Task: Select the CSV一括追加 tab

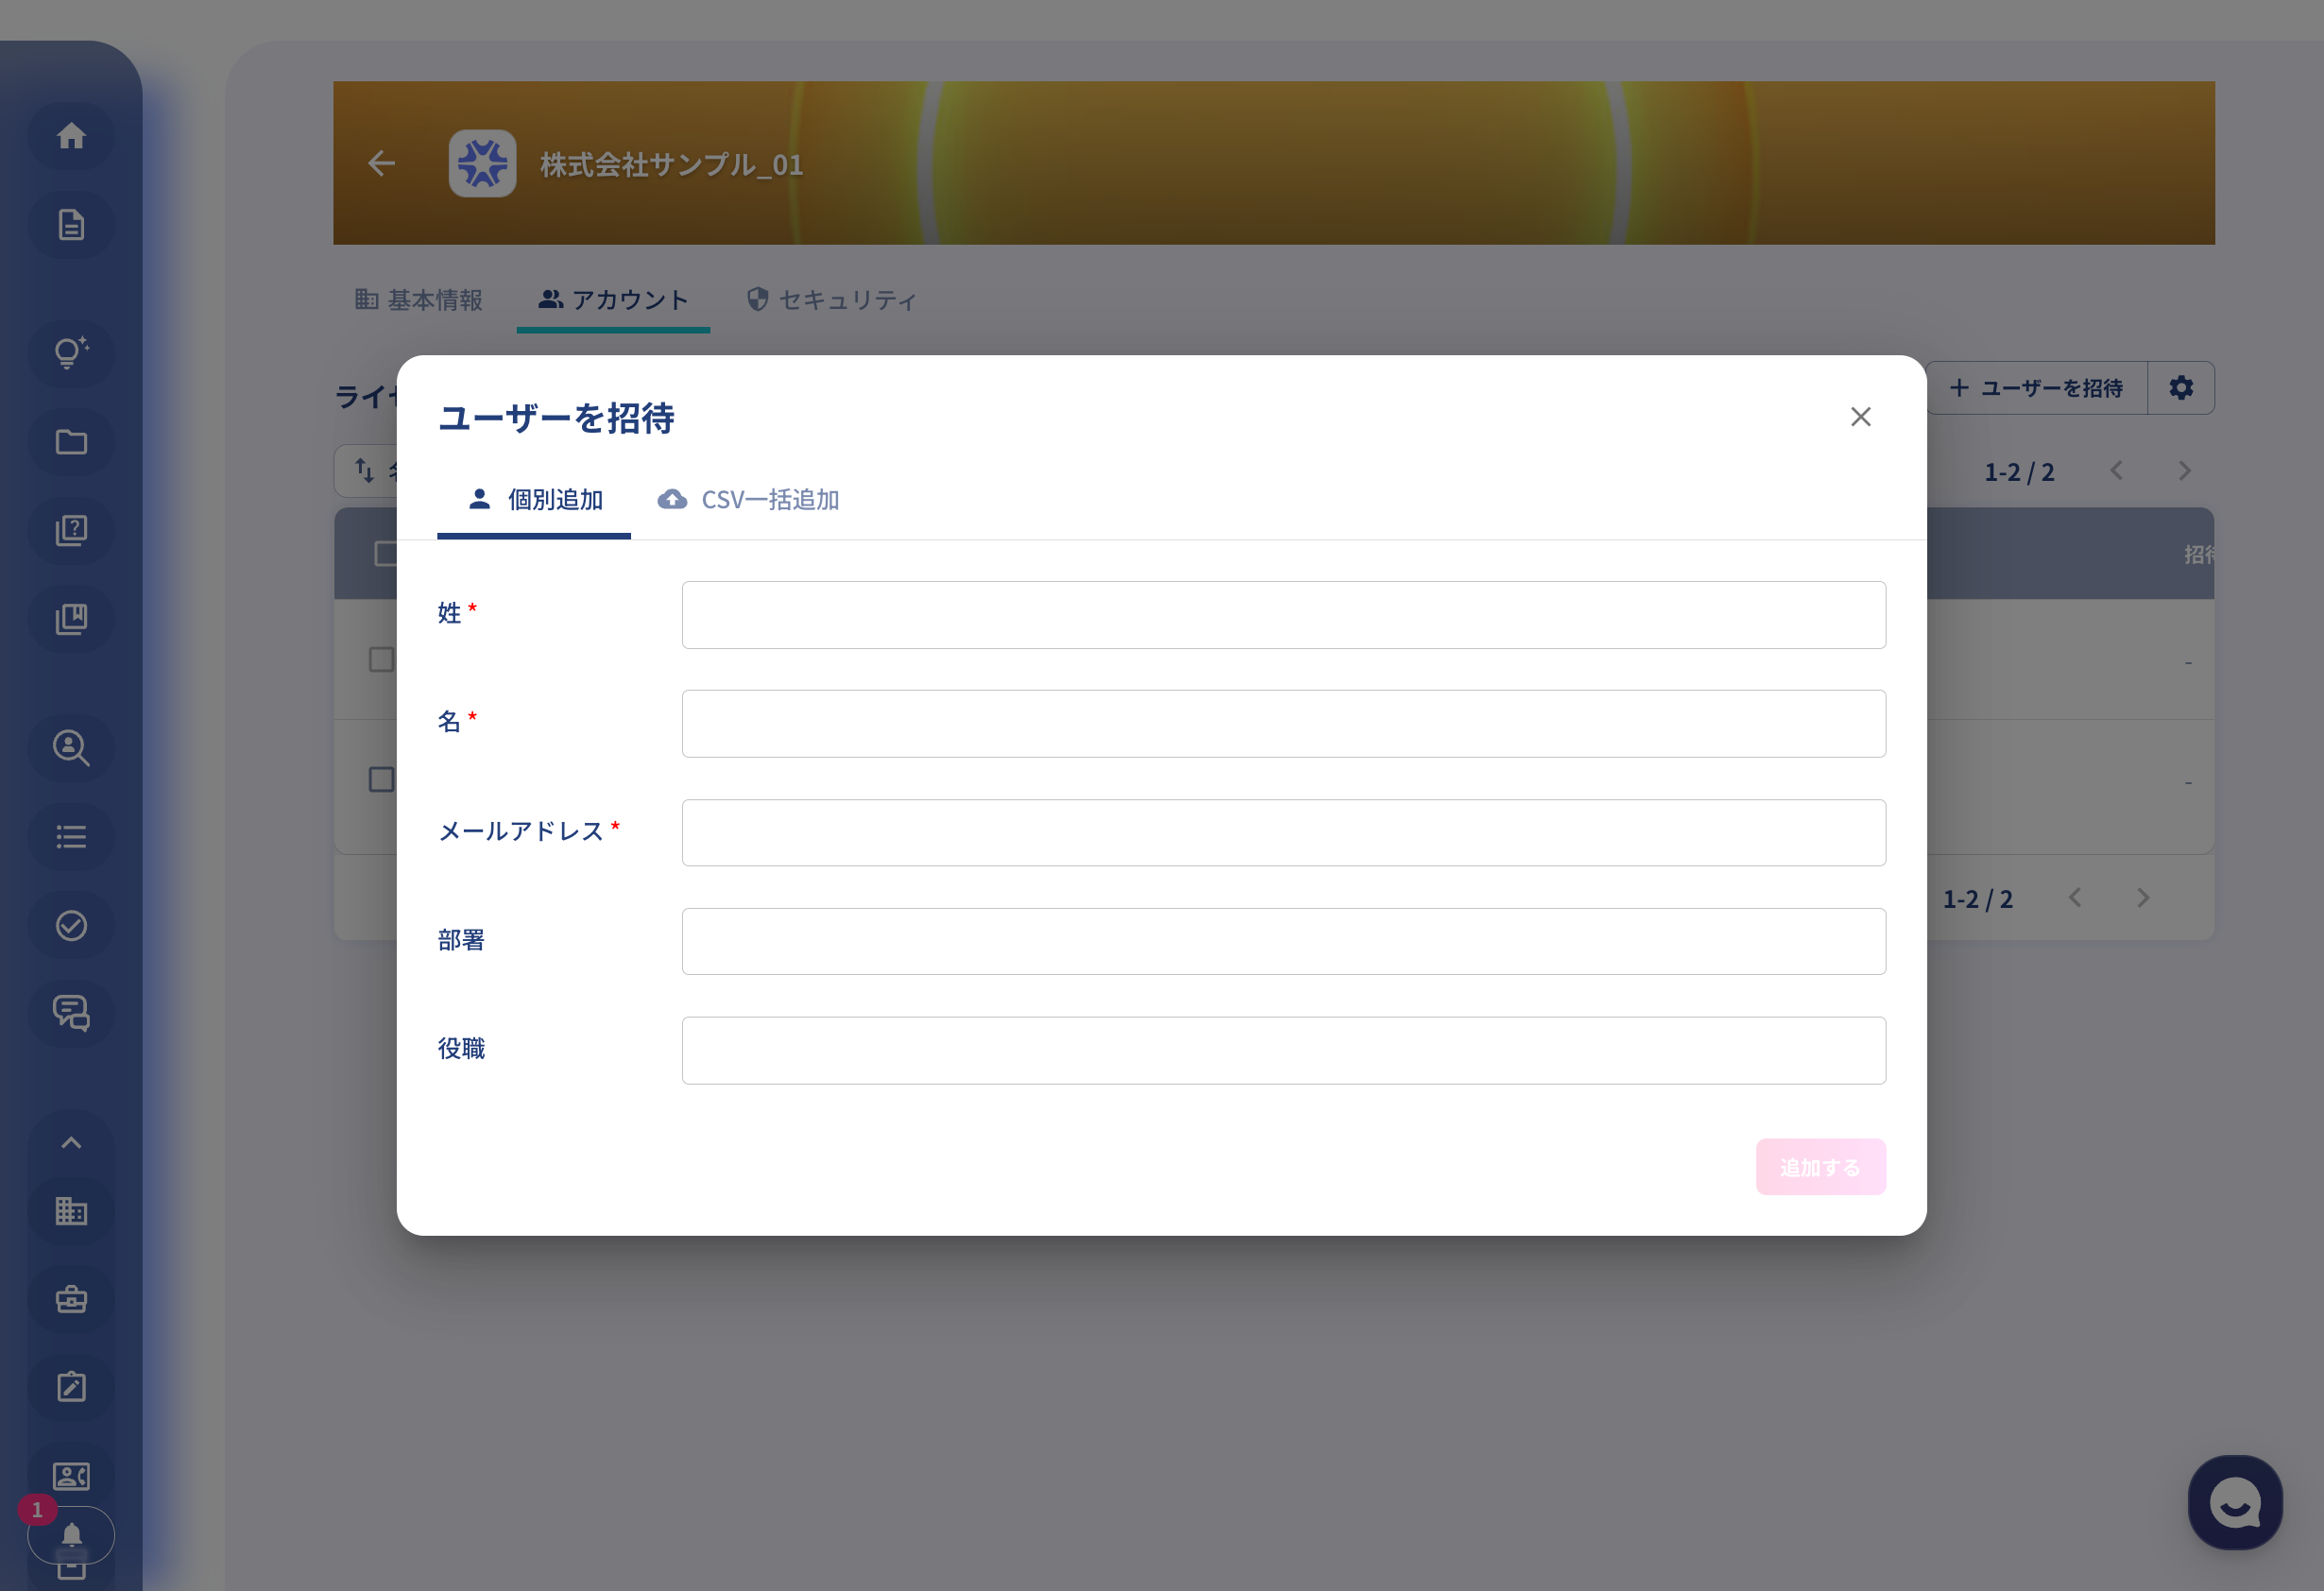Action: coord(748,500)
